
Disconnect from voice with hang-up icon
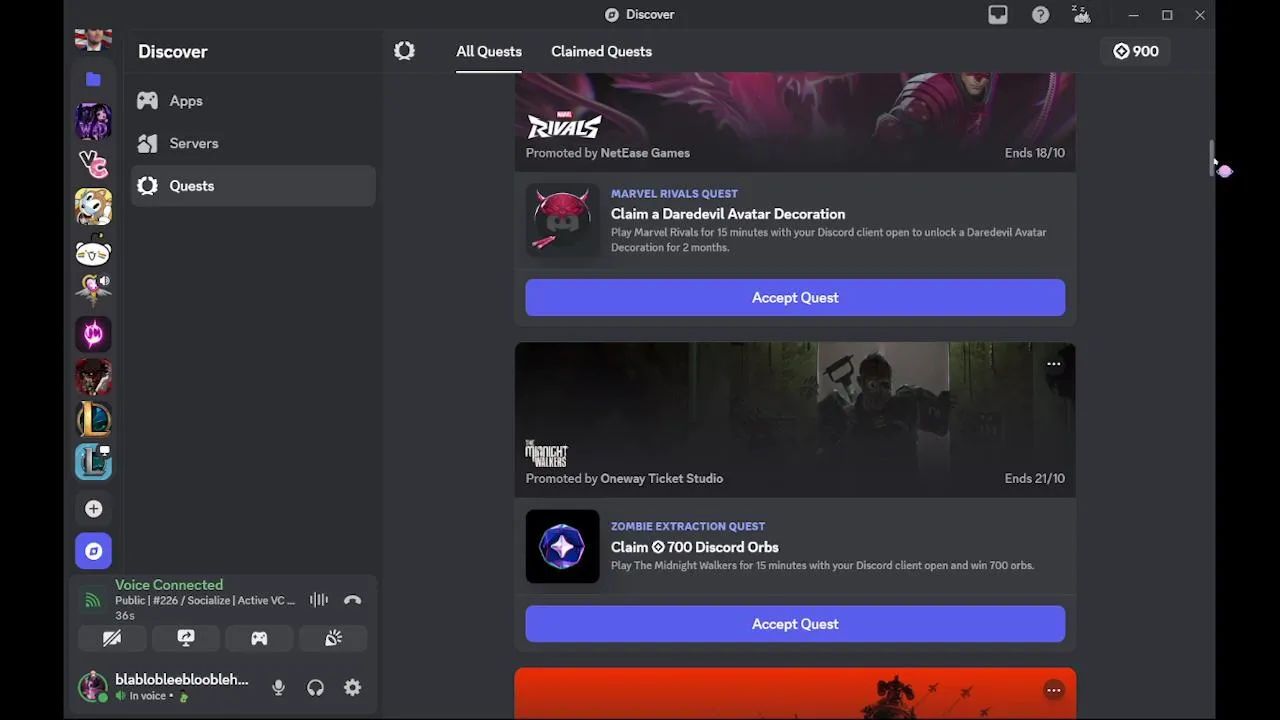point(352,600)
